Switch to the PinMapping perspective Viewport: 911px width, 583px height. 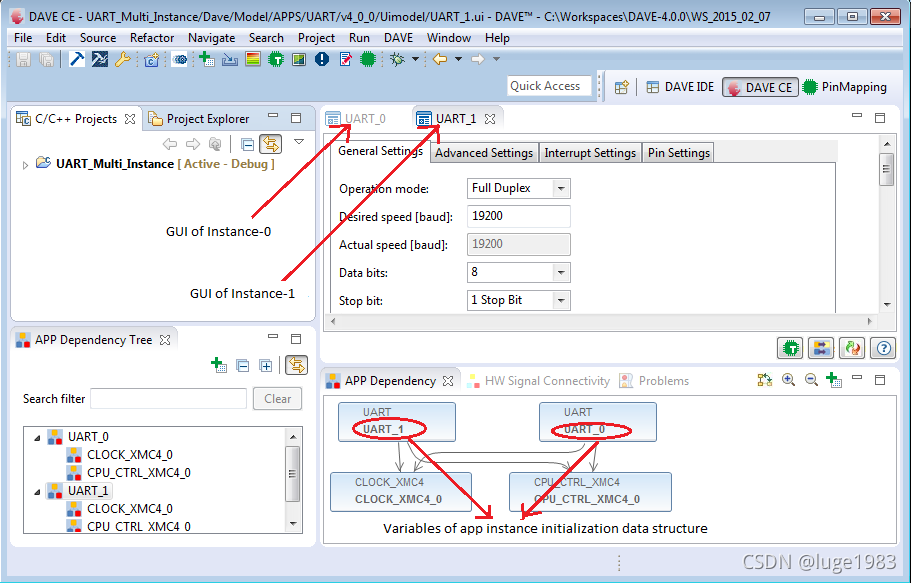click(845, 87)
